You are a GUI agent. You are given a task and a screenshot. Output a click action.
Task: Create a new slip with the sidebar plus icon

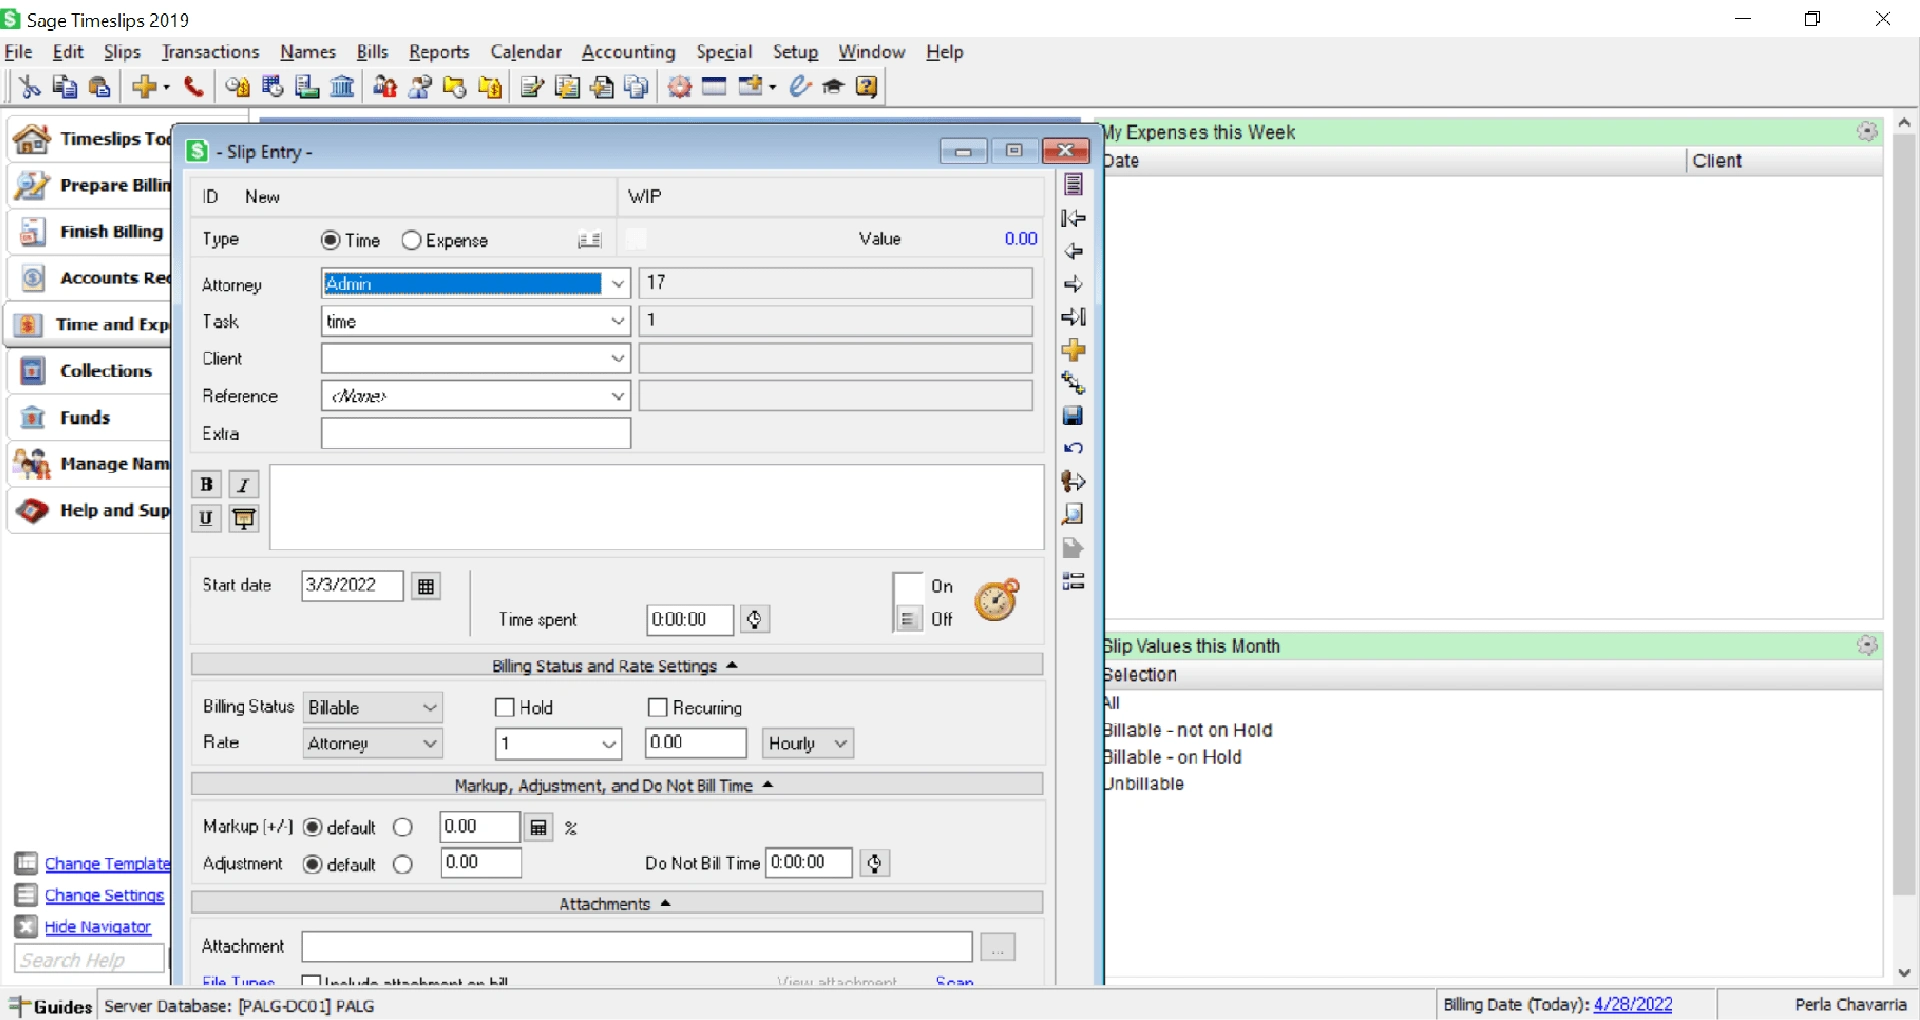[1073, 350]
